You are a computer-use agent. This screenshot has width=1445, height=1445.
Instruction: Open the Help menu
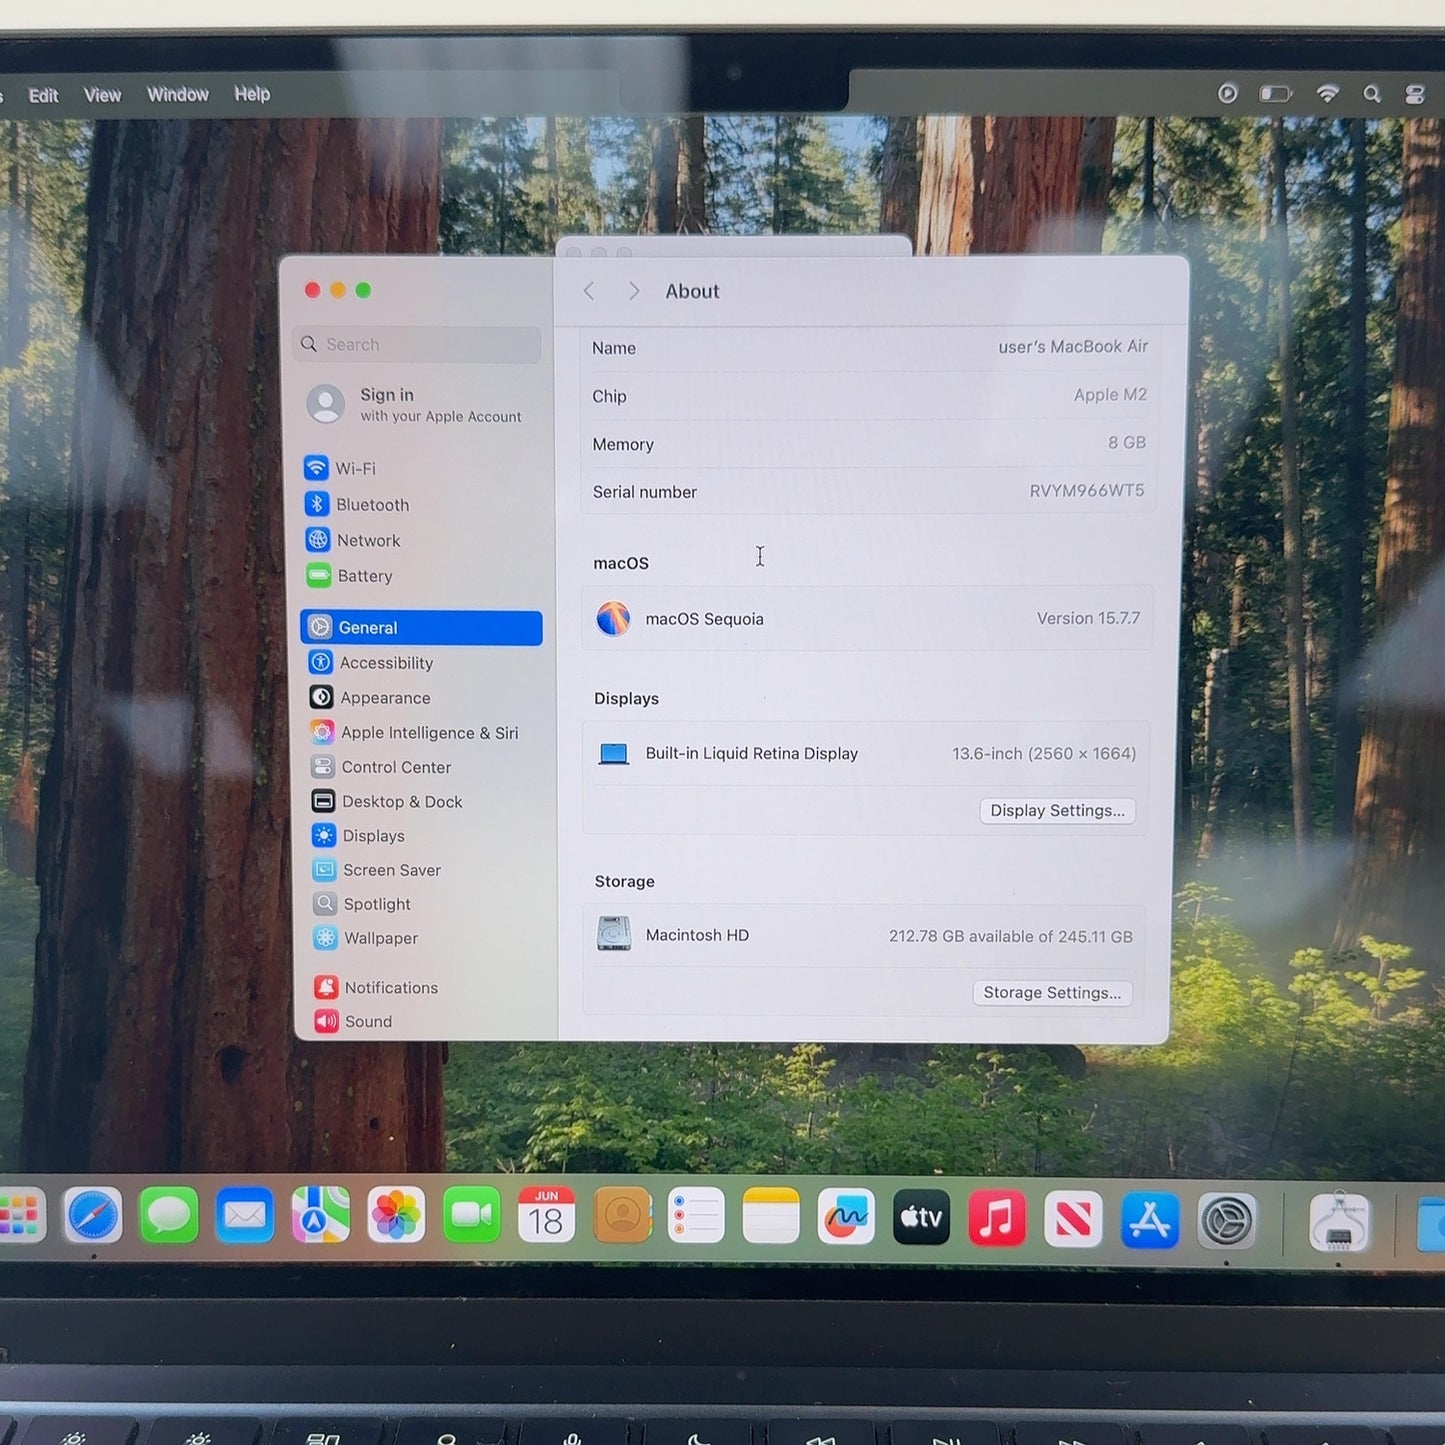(x=252, y=94)
